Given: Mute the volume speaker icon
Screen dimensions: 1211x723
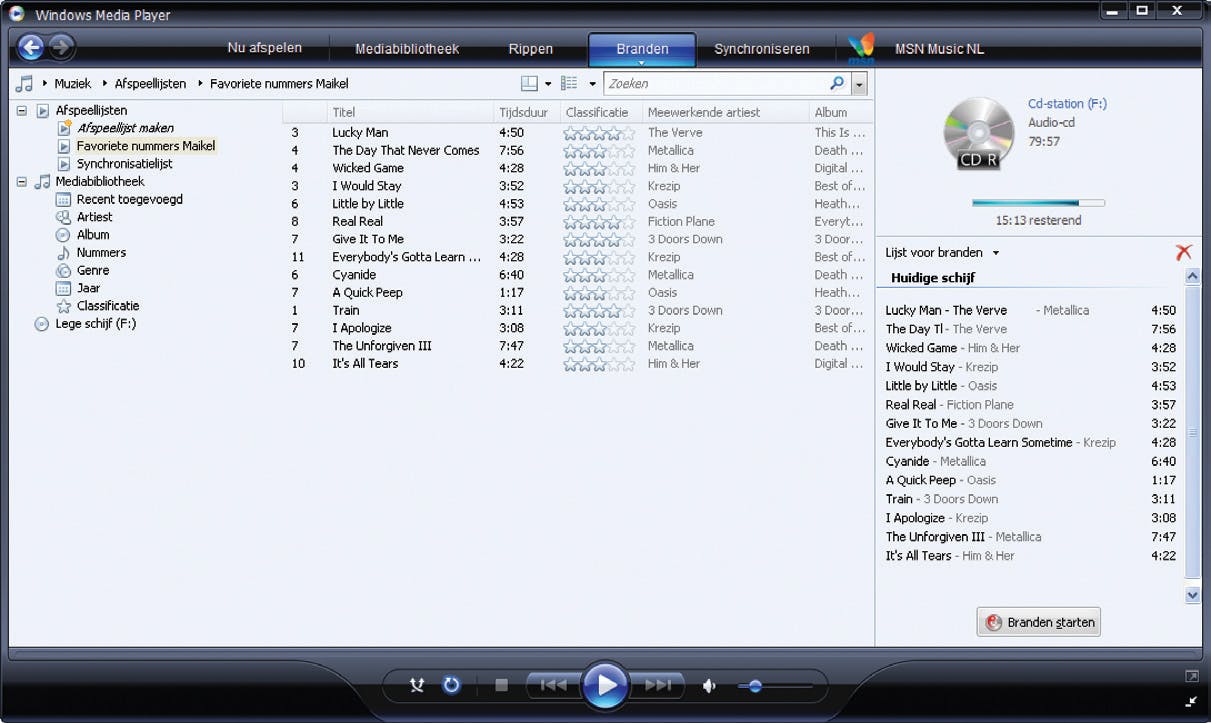Looking at the screenshot, I should pos(709,686).
